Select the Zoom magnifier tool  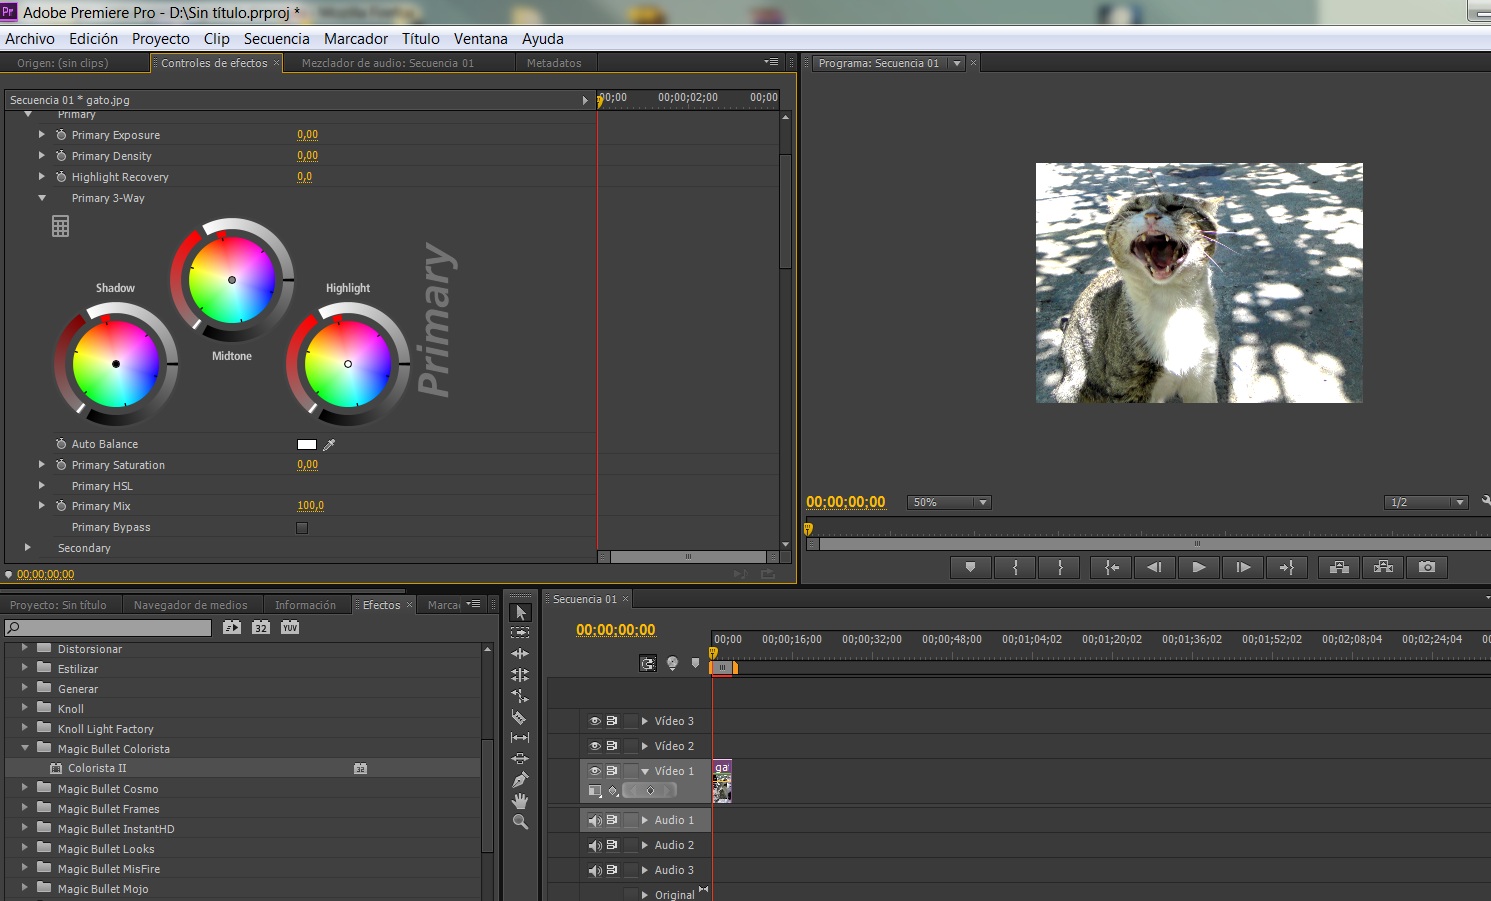[x=520, y=822]
